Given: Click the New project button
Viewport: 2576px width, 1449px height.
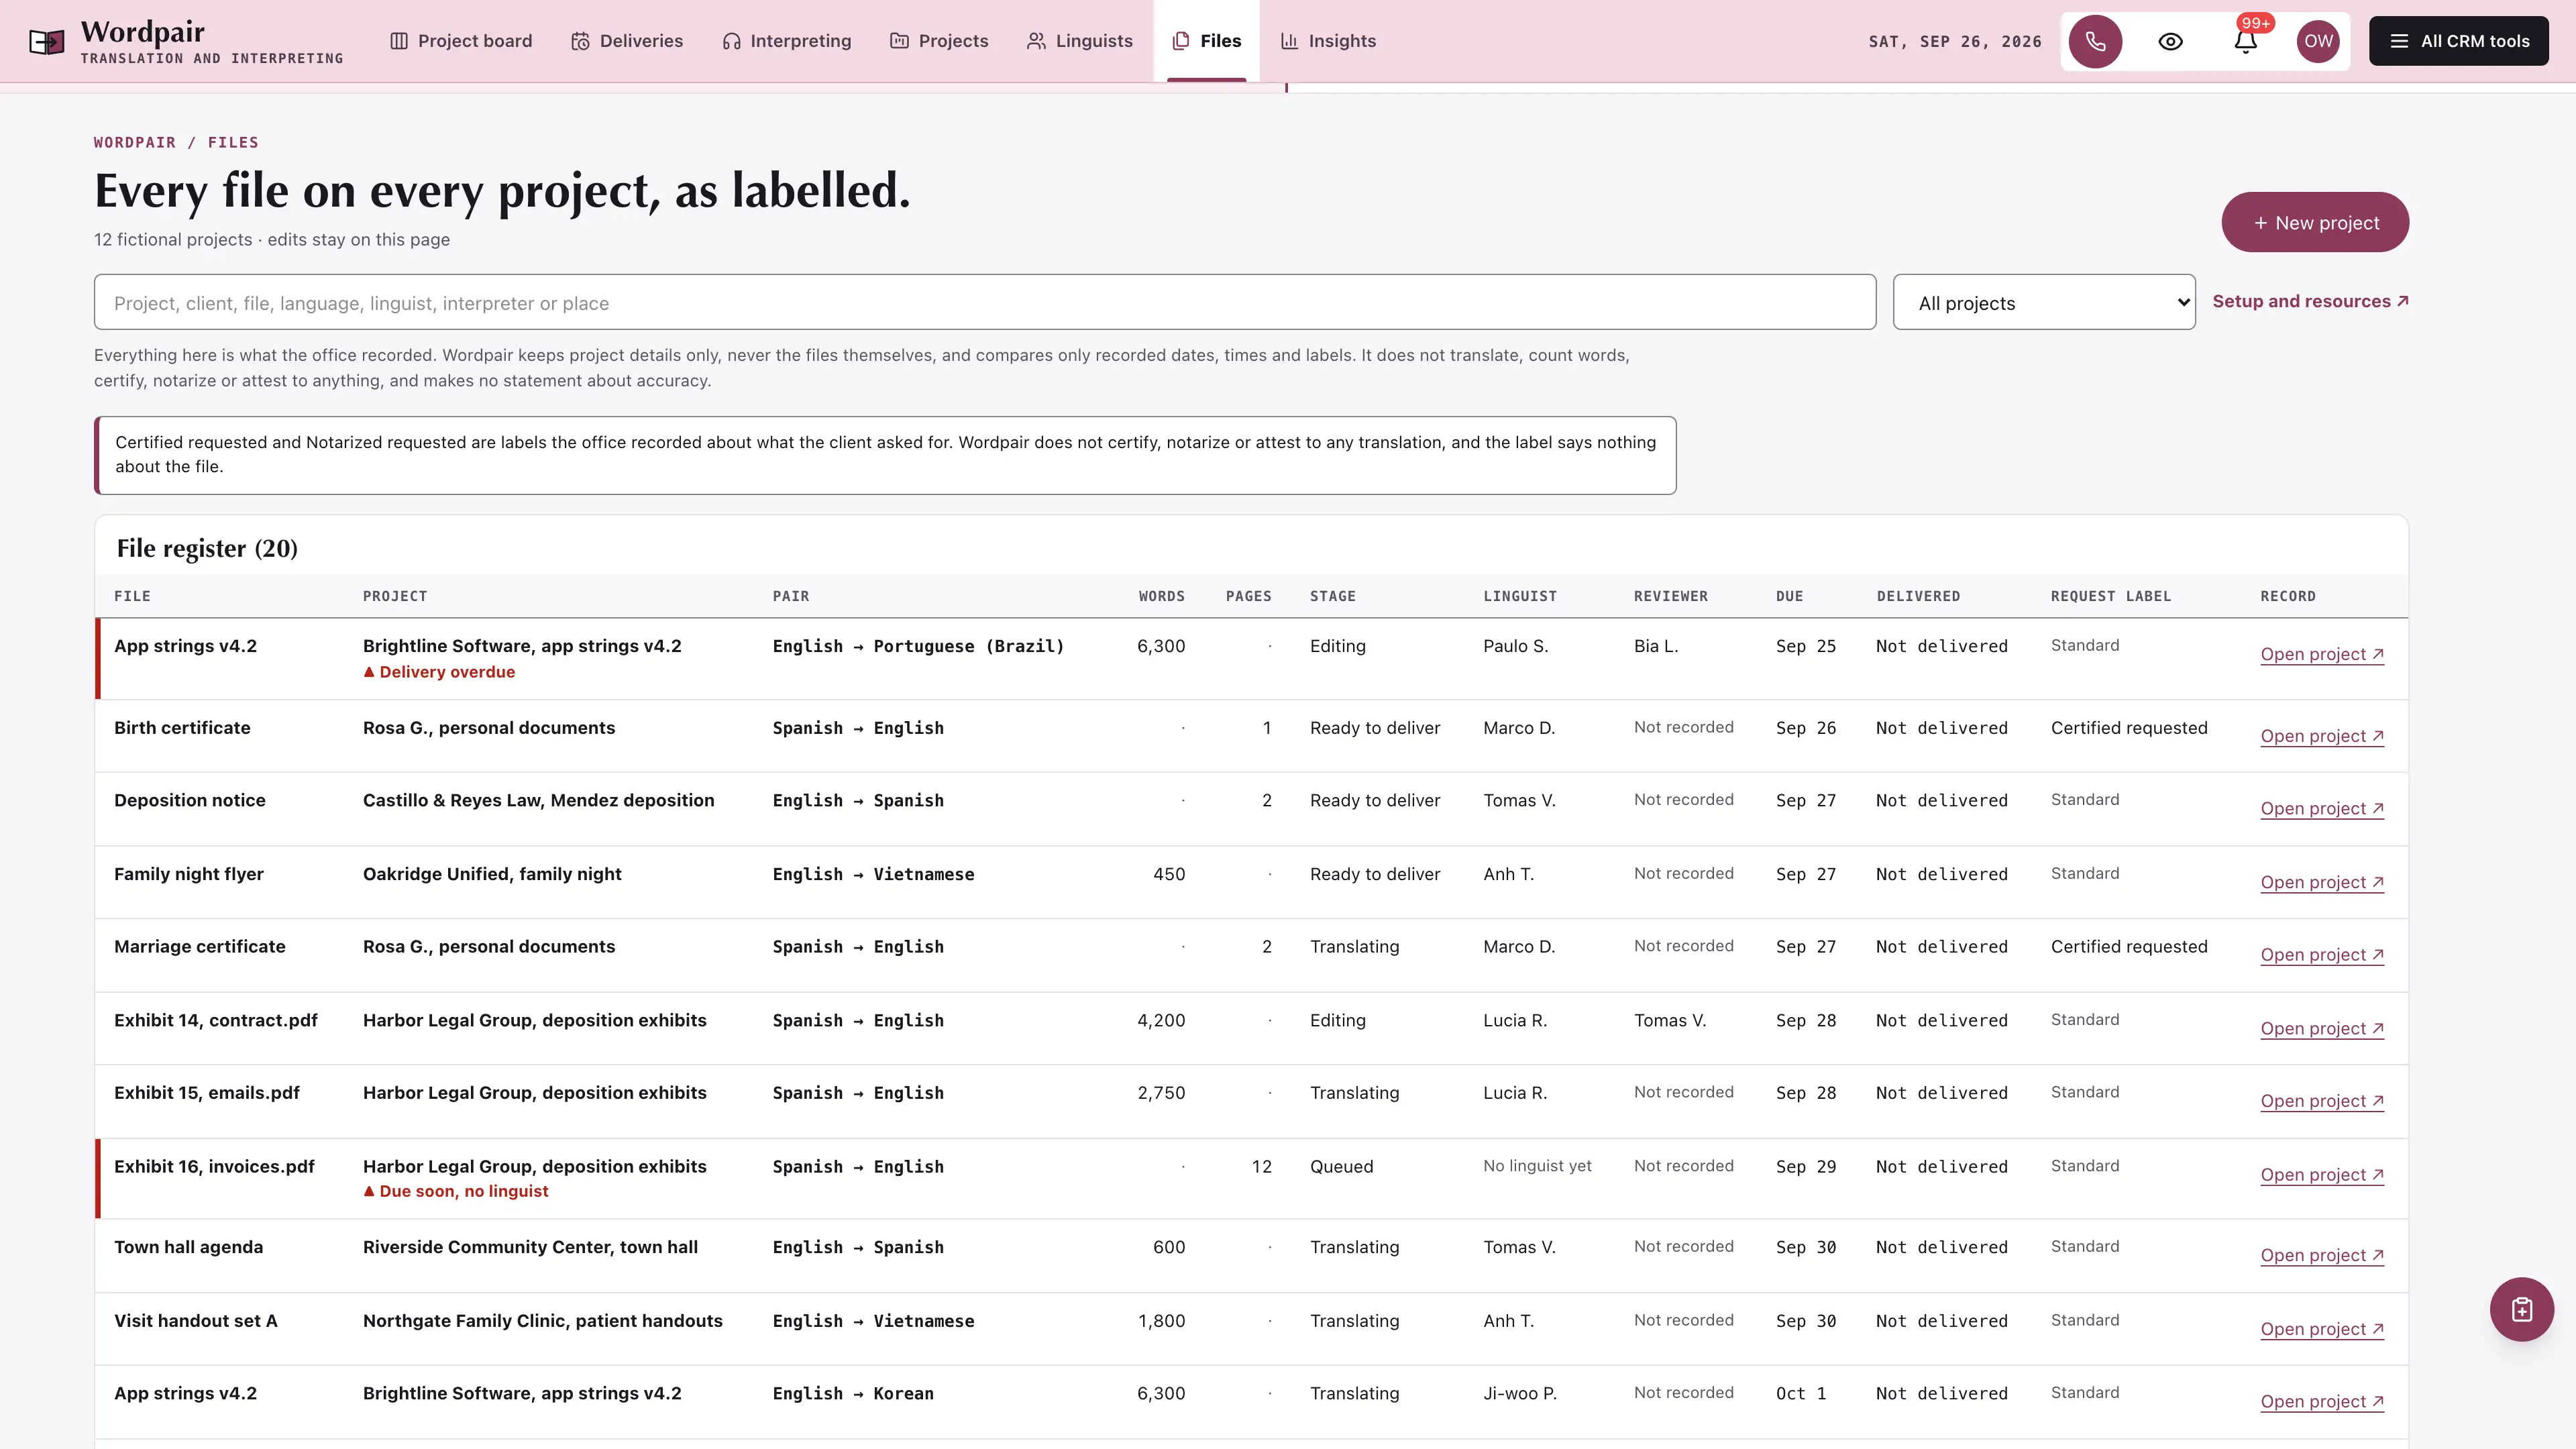Looking at the screenshot, I should pos(2315,222).
